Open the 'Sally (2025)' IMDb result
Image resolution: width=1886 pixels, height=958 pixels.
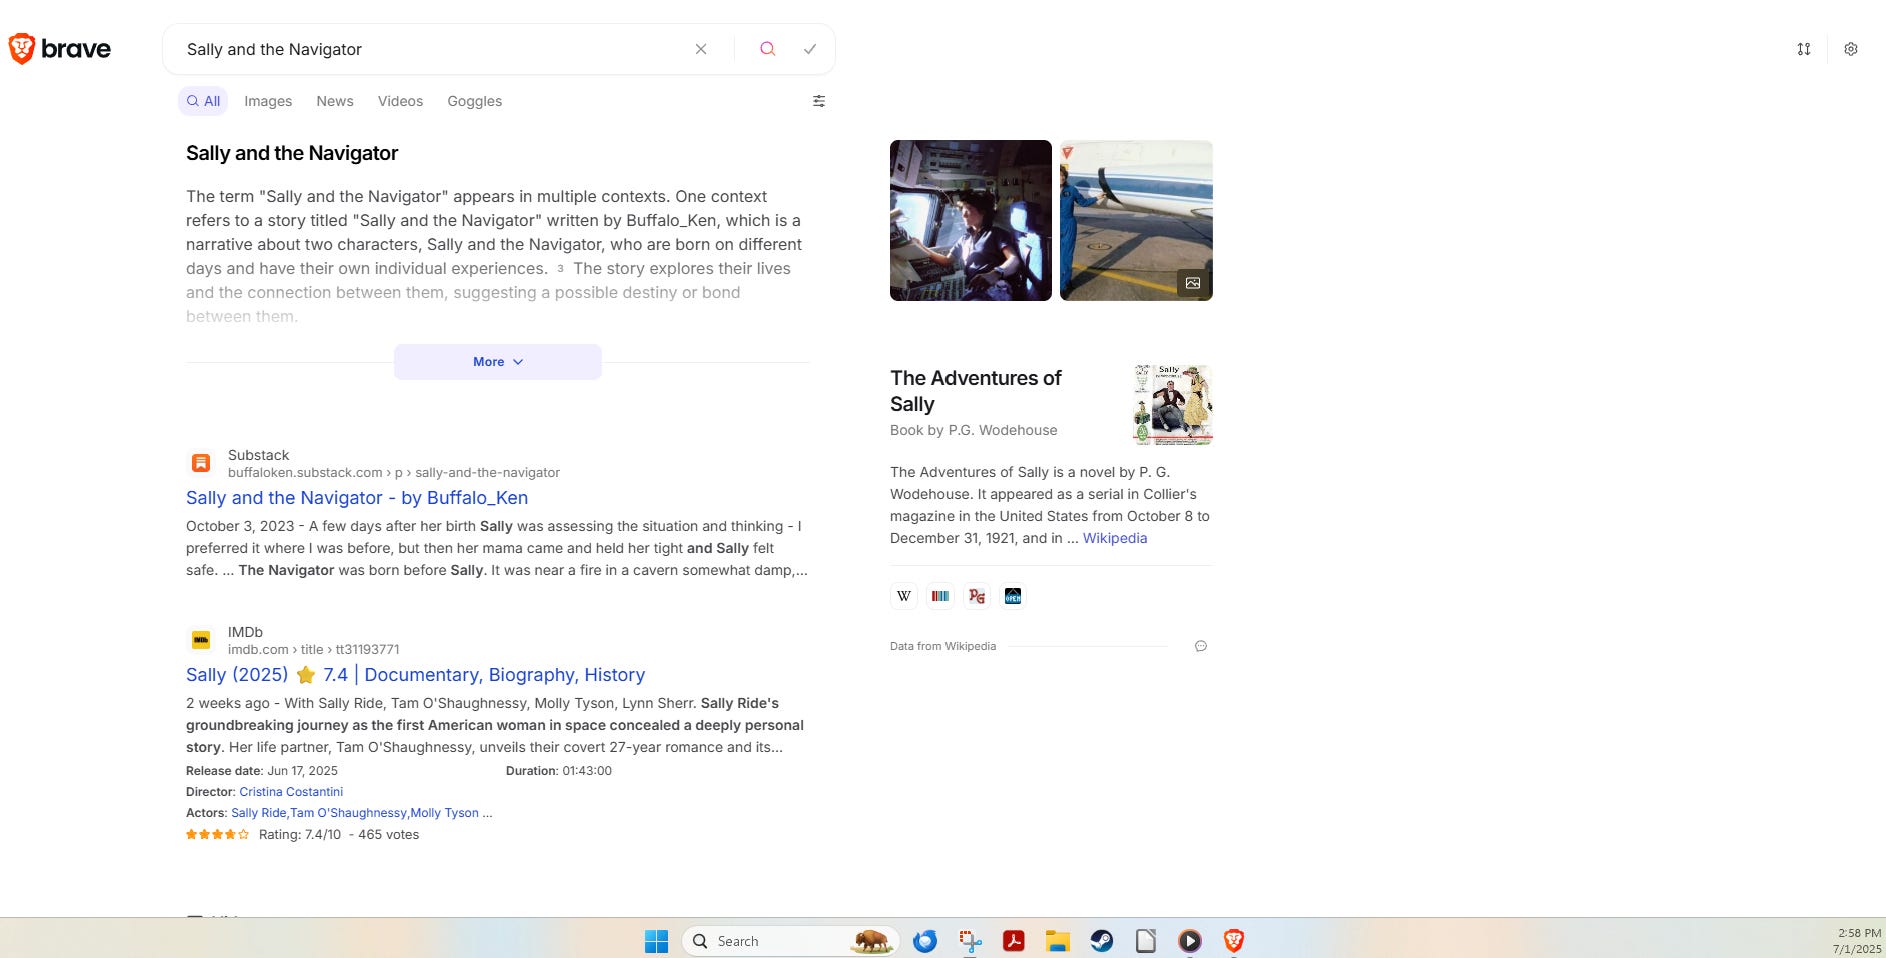pos(415,675)
